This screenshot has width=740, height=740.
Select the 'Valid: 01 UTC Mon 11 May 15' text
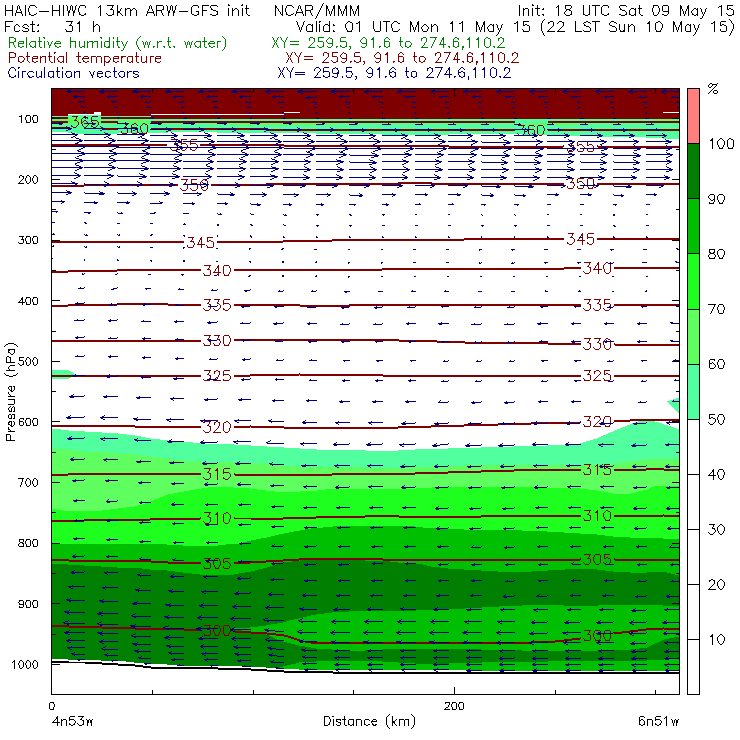(x=413, y=26)
